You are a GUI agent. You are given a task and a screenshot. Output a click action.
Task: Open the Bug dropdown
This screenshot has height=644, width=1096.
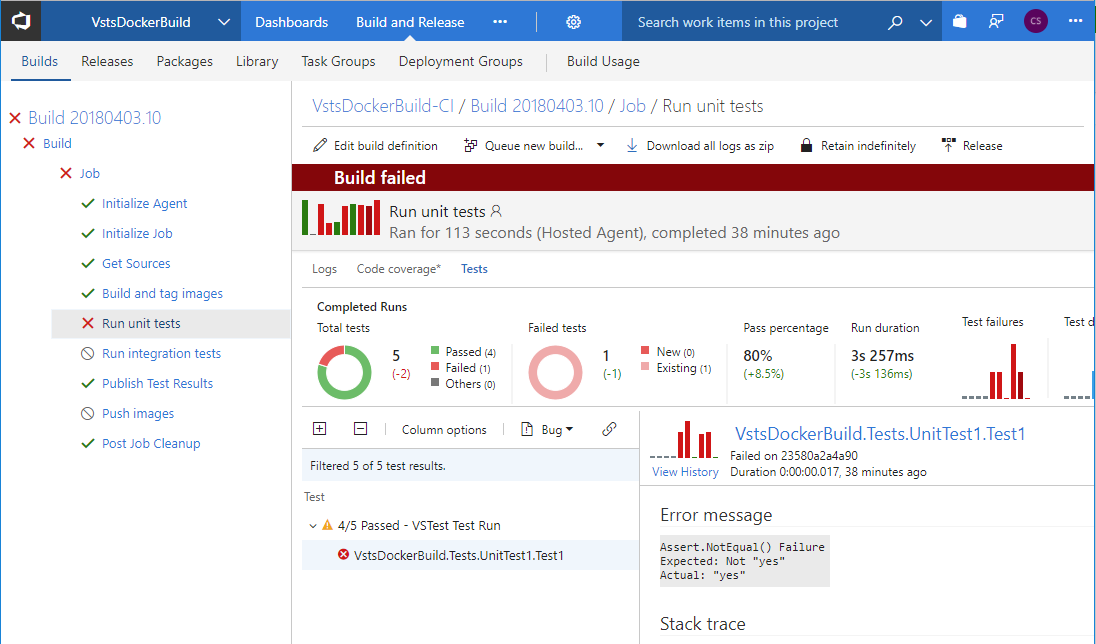[547, 430]
